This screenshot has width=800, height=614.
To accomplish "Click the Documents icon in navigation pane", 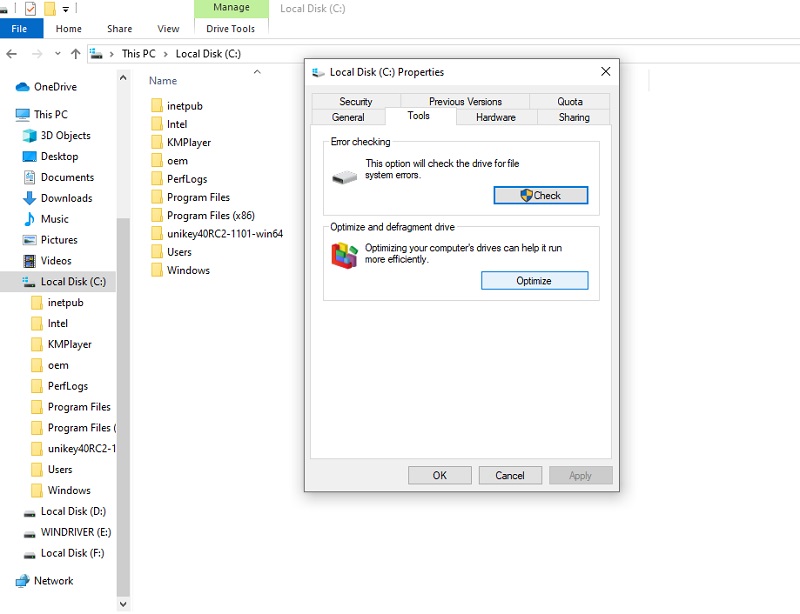I will (x=30, y=177).
